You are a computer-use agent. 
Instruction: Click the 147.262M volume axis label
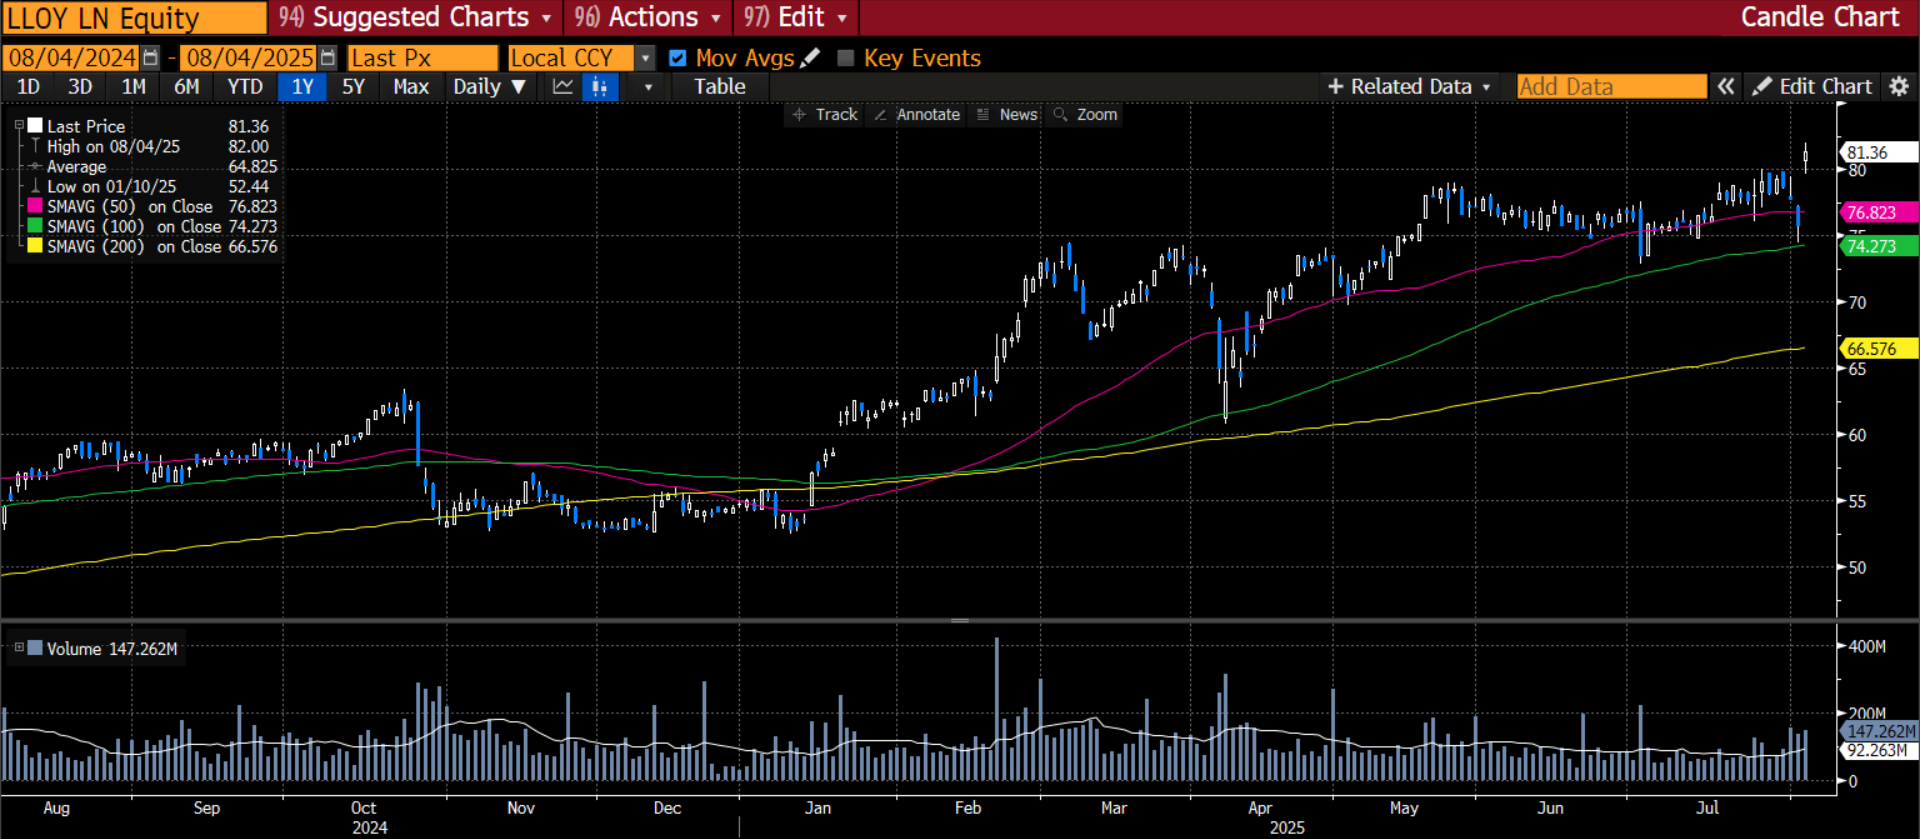pyautogui.click(x=1879, y=731)
